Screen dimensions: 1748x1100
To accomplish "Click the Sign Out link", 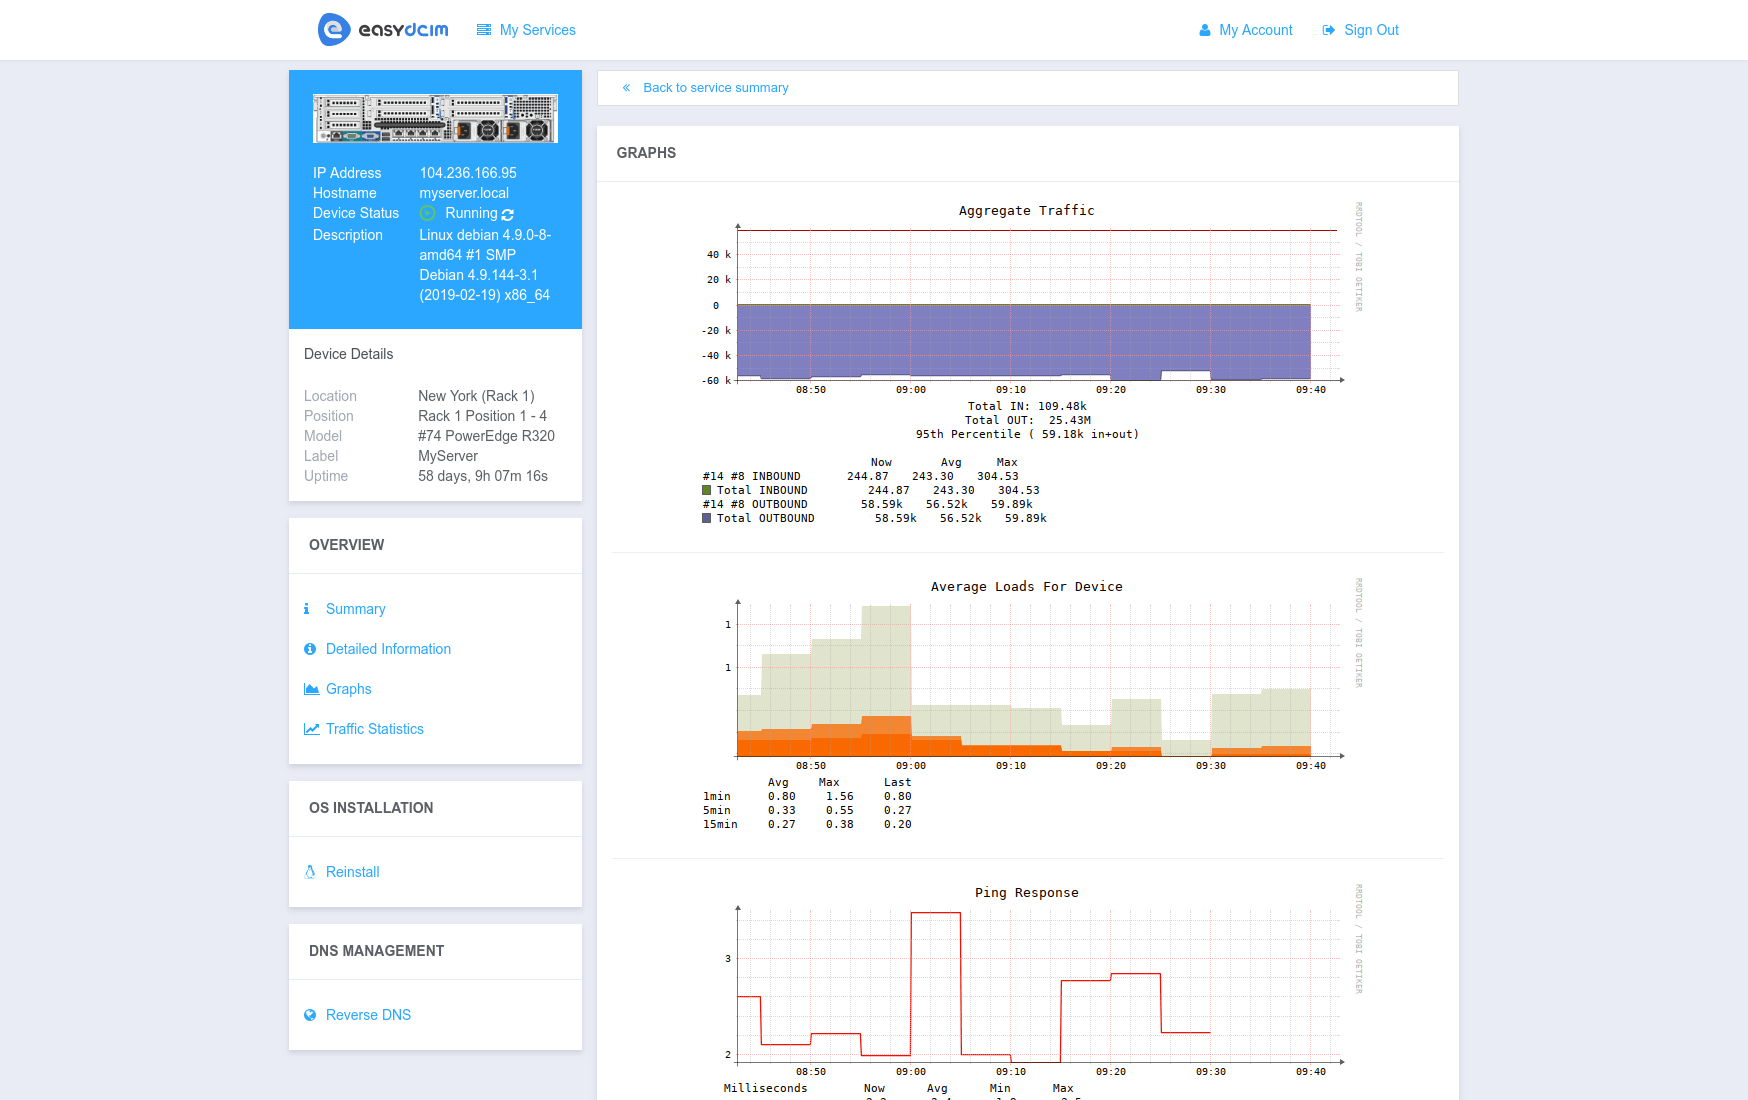I will [1371, 30].
